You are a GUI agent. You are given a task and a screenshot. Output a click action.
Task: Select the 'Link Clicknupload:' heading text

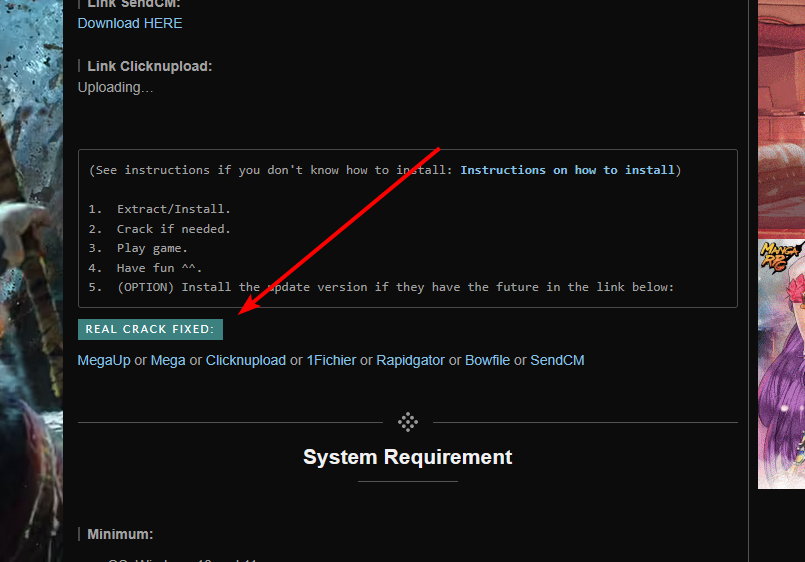pos(149,66)
